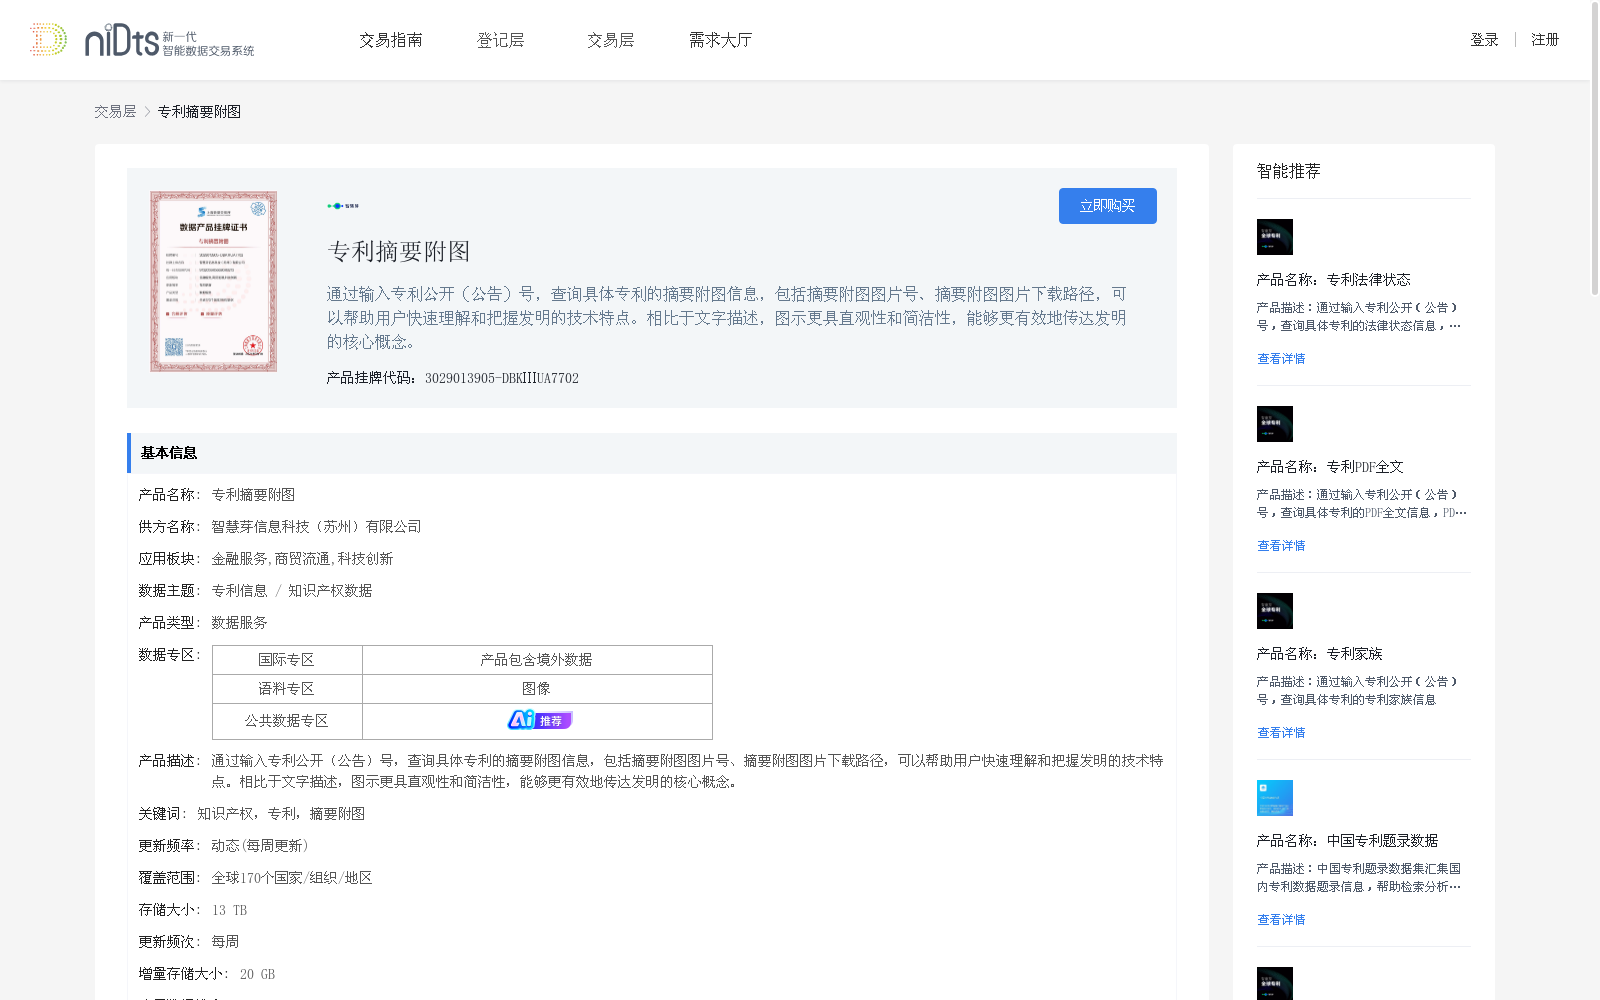Screen dimensions: 1600x1000
Task: Click the breadcrumb chevron separator
Action: coord(147,112)
